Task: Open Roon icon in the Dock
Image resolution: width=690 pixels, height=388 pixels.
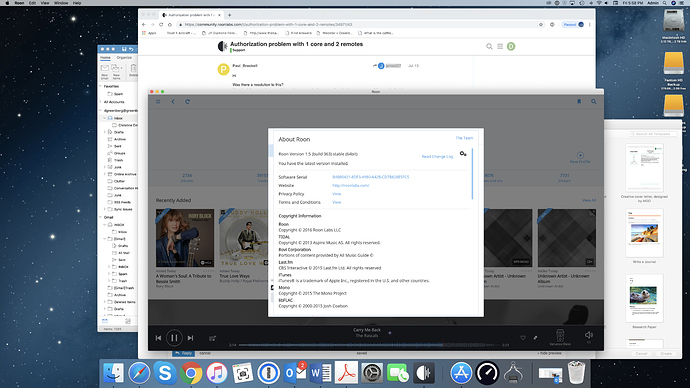Action: 424,373
